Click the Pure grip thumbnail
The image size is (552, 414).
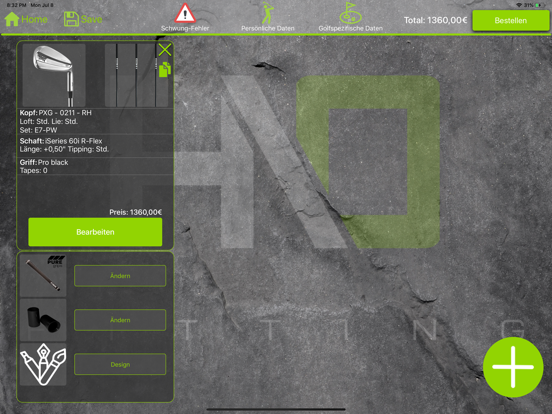pos(43,276)
